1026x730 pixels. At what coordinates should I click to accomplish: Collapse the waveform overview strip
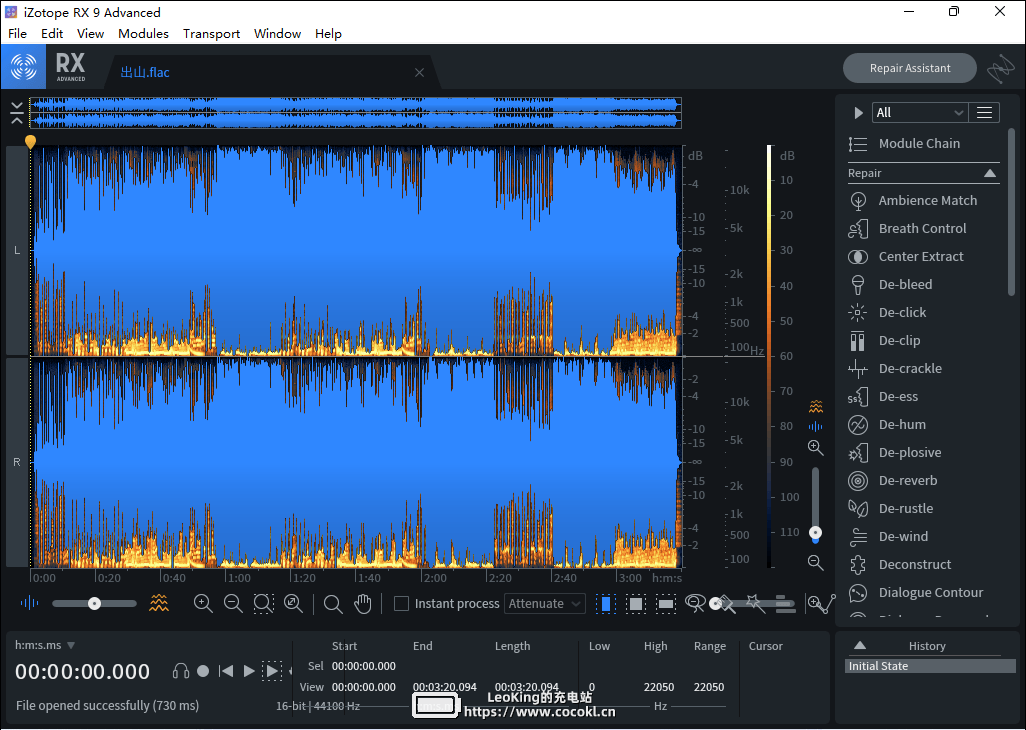coord(17,113)
